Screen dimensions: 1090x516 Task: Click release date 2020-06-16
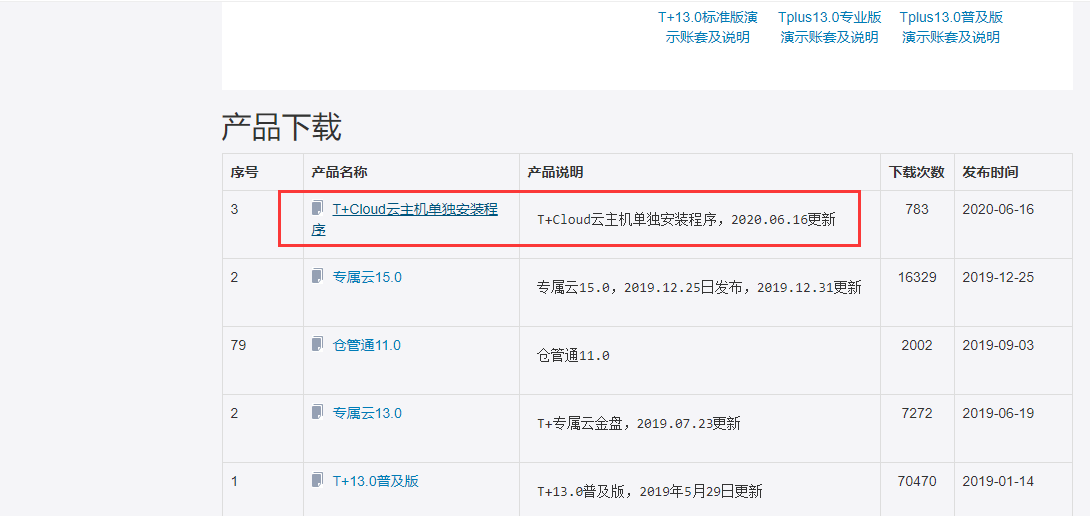(x=998, y=209)
